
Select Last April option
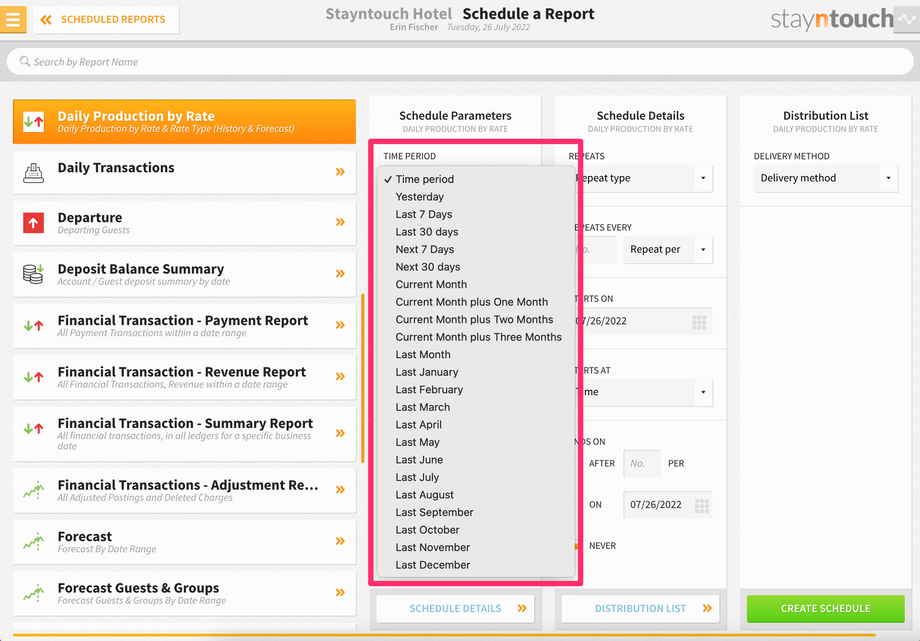pos(476,425)
